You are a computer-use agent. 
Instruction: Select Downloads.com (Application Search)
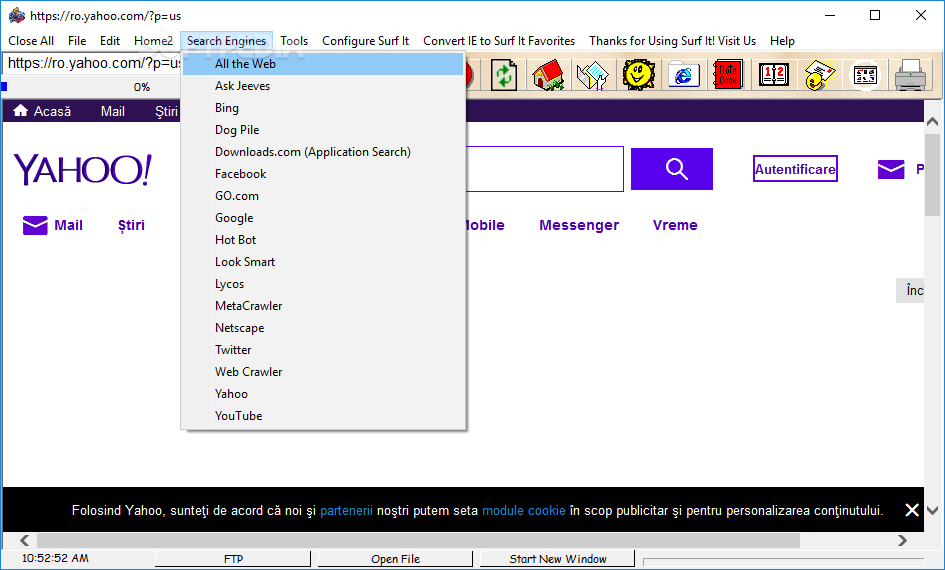pyautogui.click(x=323, y=152)
